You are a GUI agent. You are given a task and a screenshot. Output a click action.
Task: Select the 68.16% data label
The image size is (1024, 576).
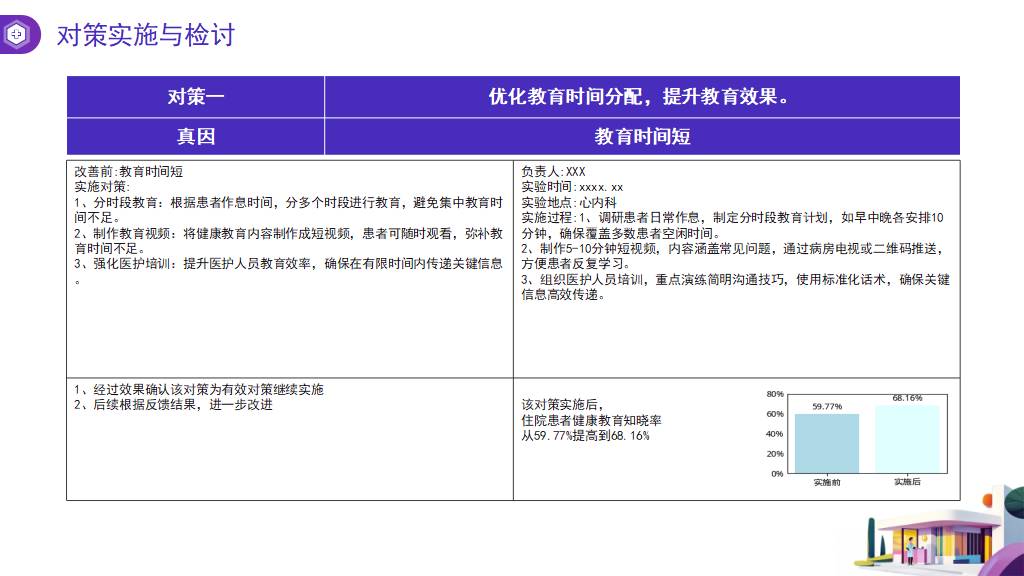pos(907,398)
